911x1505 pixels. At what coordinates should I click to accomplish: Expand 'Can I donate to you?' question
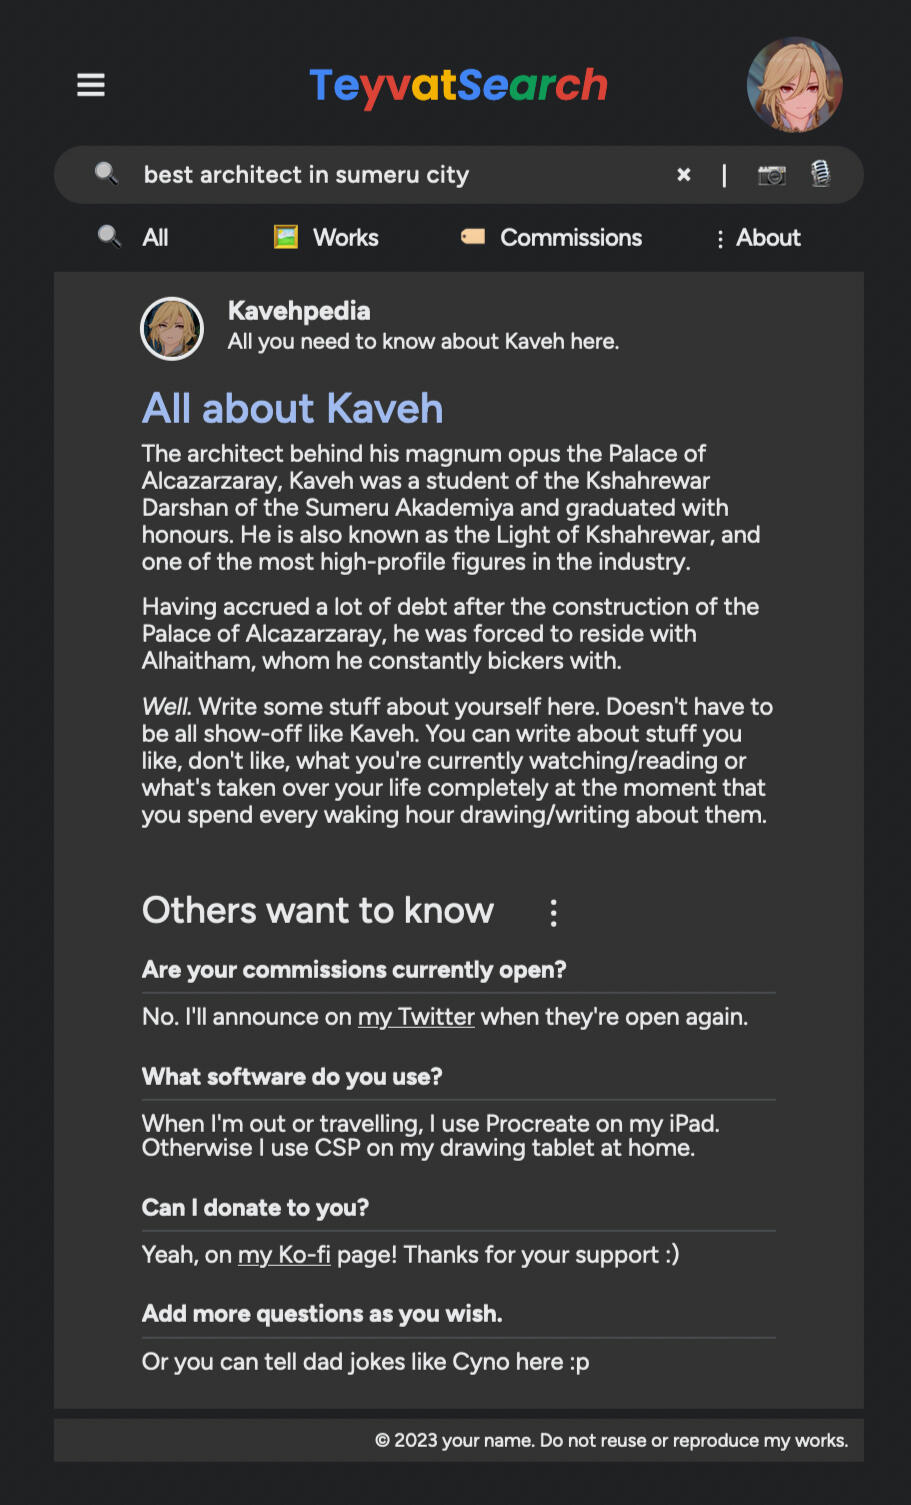(255, 1208)
